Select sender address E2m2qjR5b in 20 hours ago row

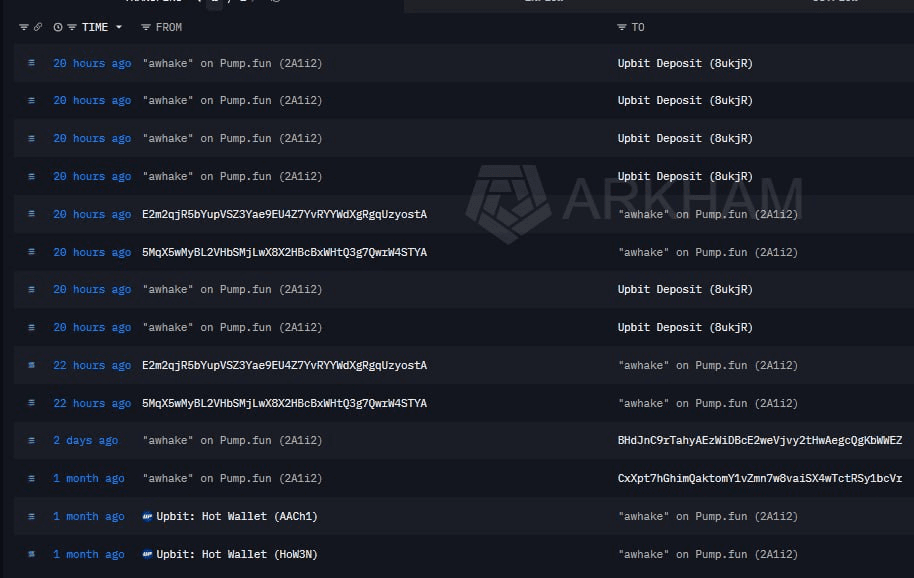coord(284,214)
